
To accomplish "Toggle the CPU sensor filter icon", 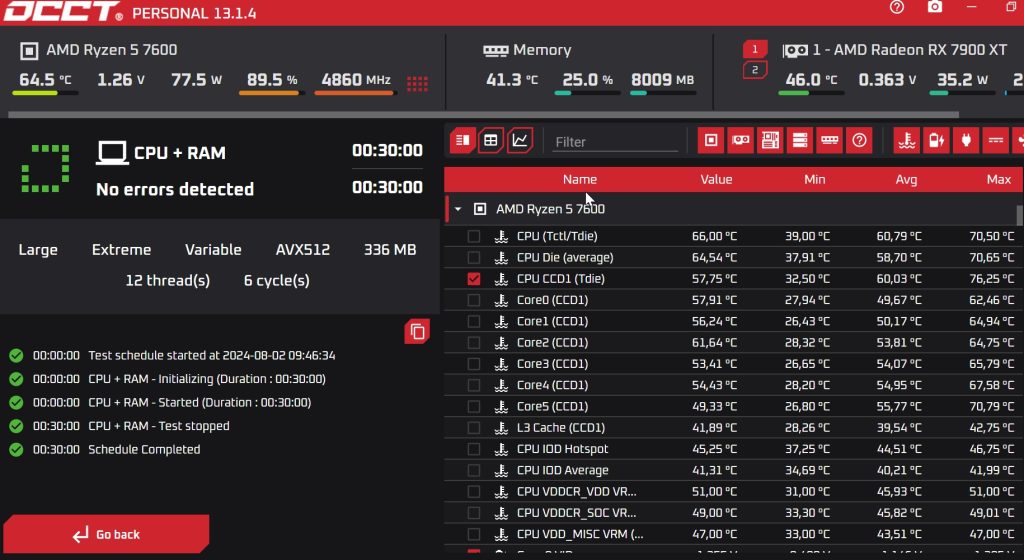I will [711, 140].
